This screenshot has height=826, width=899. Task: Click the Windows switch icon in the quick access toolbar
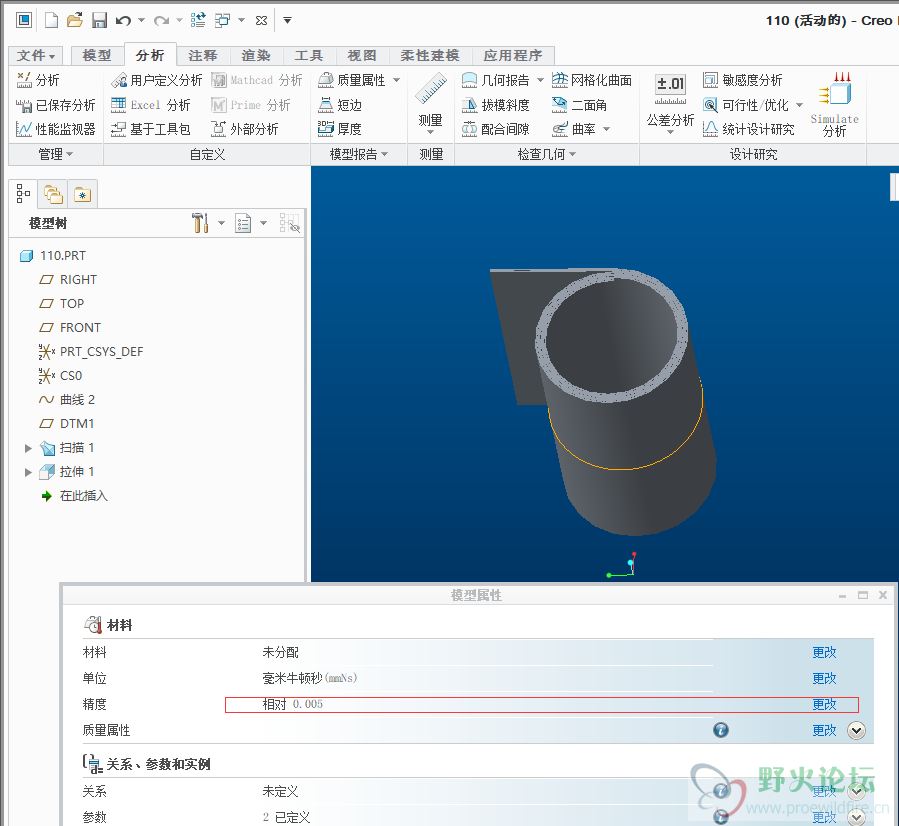222,21
